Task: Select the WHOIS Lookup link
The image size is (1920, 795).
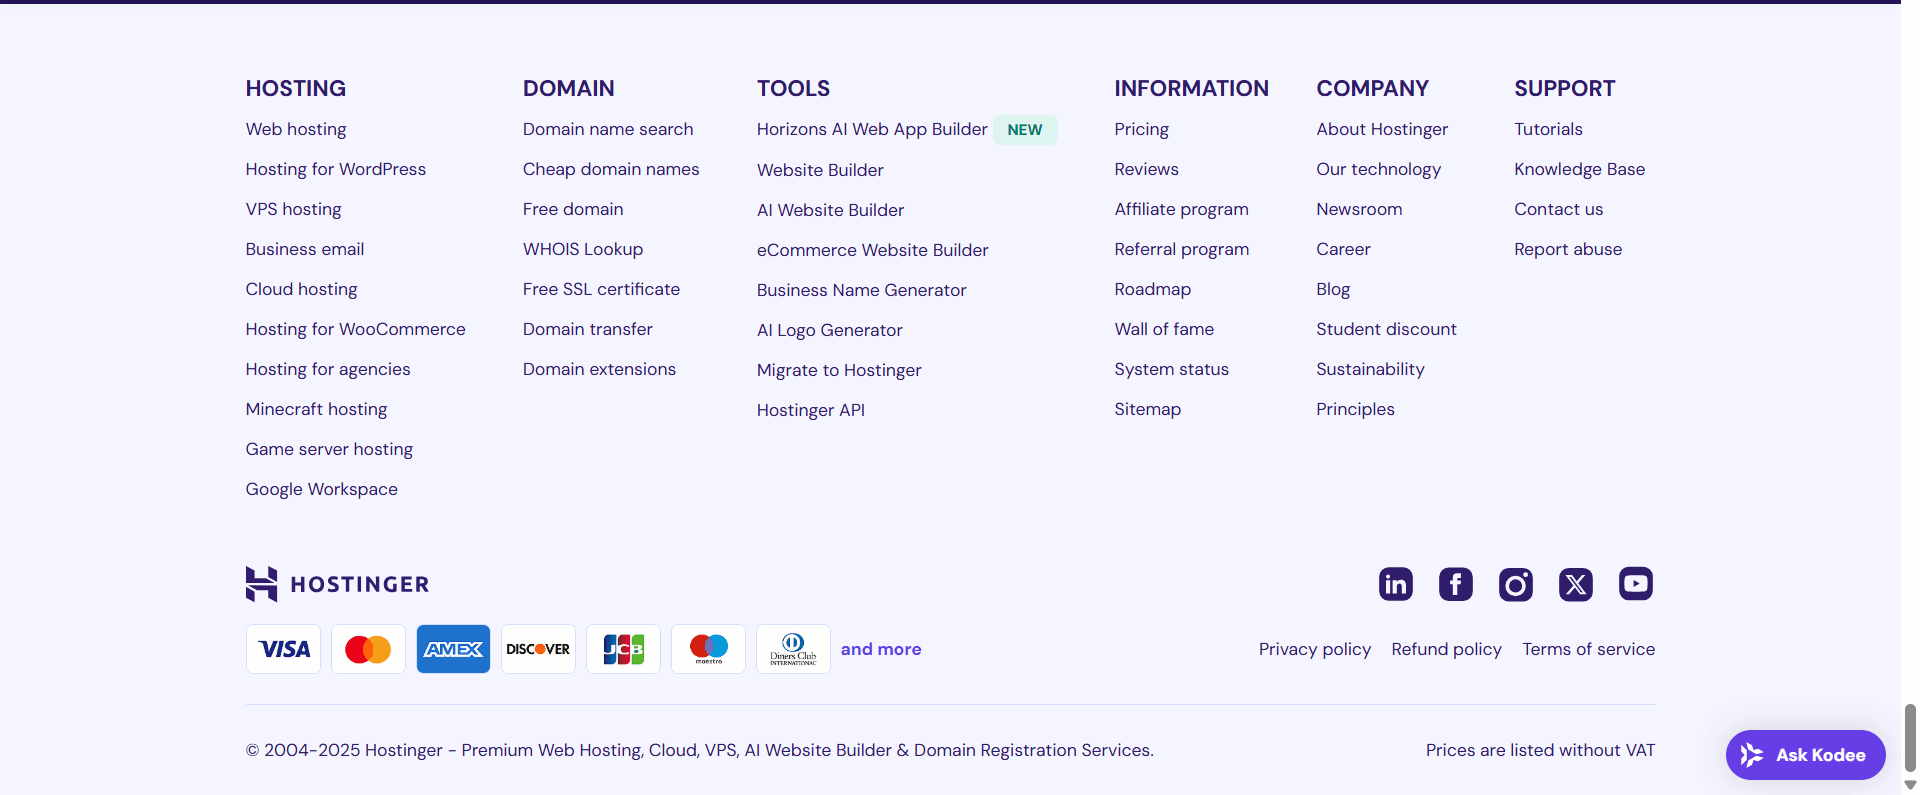Action: tap(582, 249)
